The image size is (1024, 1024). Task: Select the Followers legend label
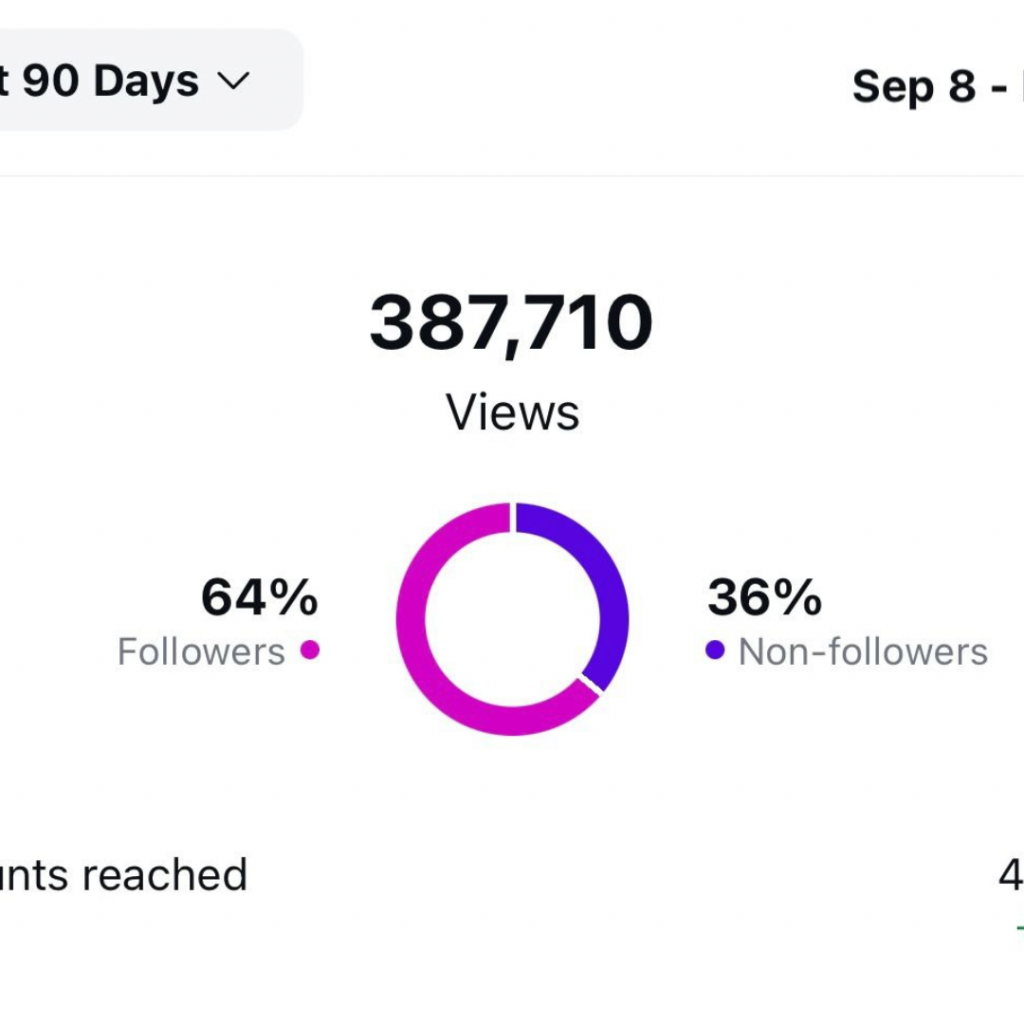point(201,651)
